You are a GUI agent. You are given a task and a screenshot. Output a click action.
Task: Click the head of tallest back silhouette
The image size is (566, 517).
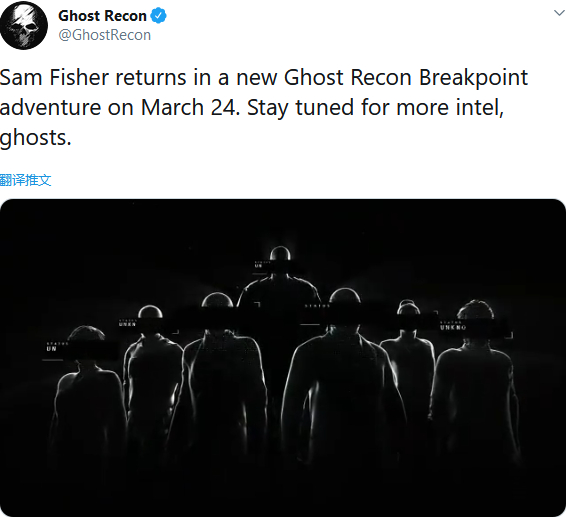280,253
